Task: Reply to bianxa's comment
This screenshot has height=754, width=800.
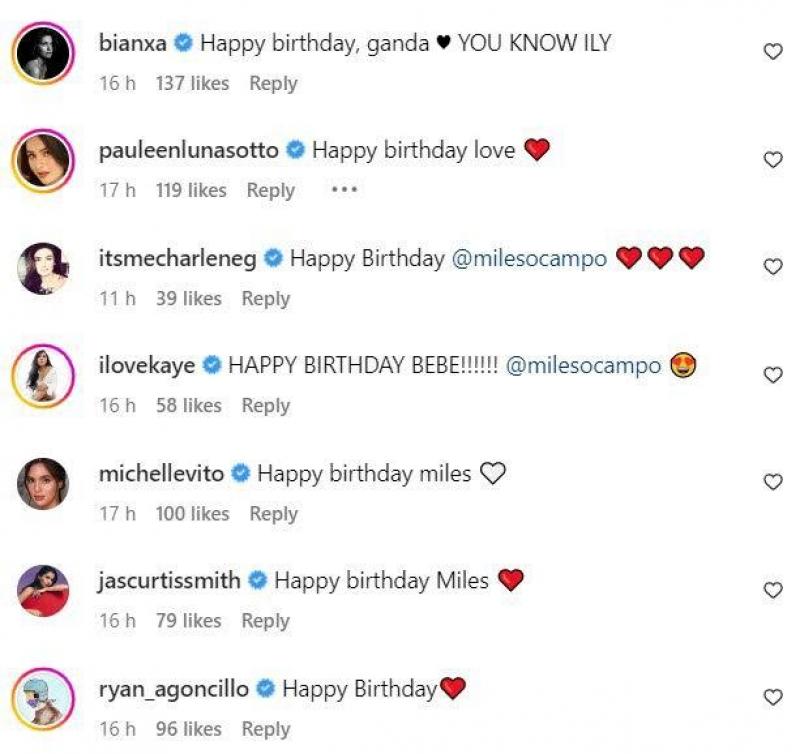Action: [x=273, y=83]
